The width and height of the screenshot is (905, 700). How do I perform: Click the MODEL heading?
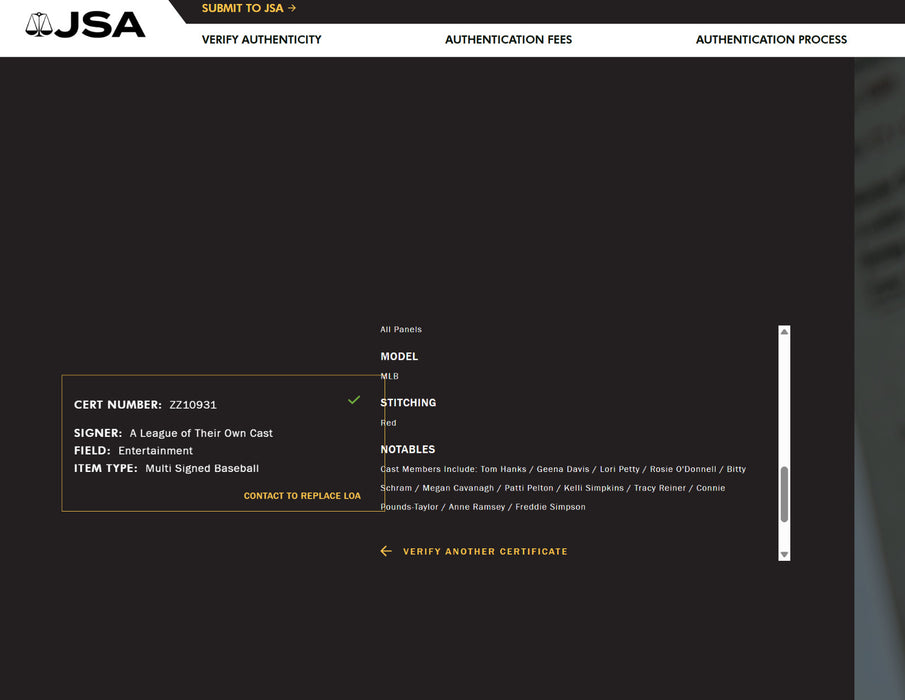click(399, 356)
